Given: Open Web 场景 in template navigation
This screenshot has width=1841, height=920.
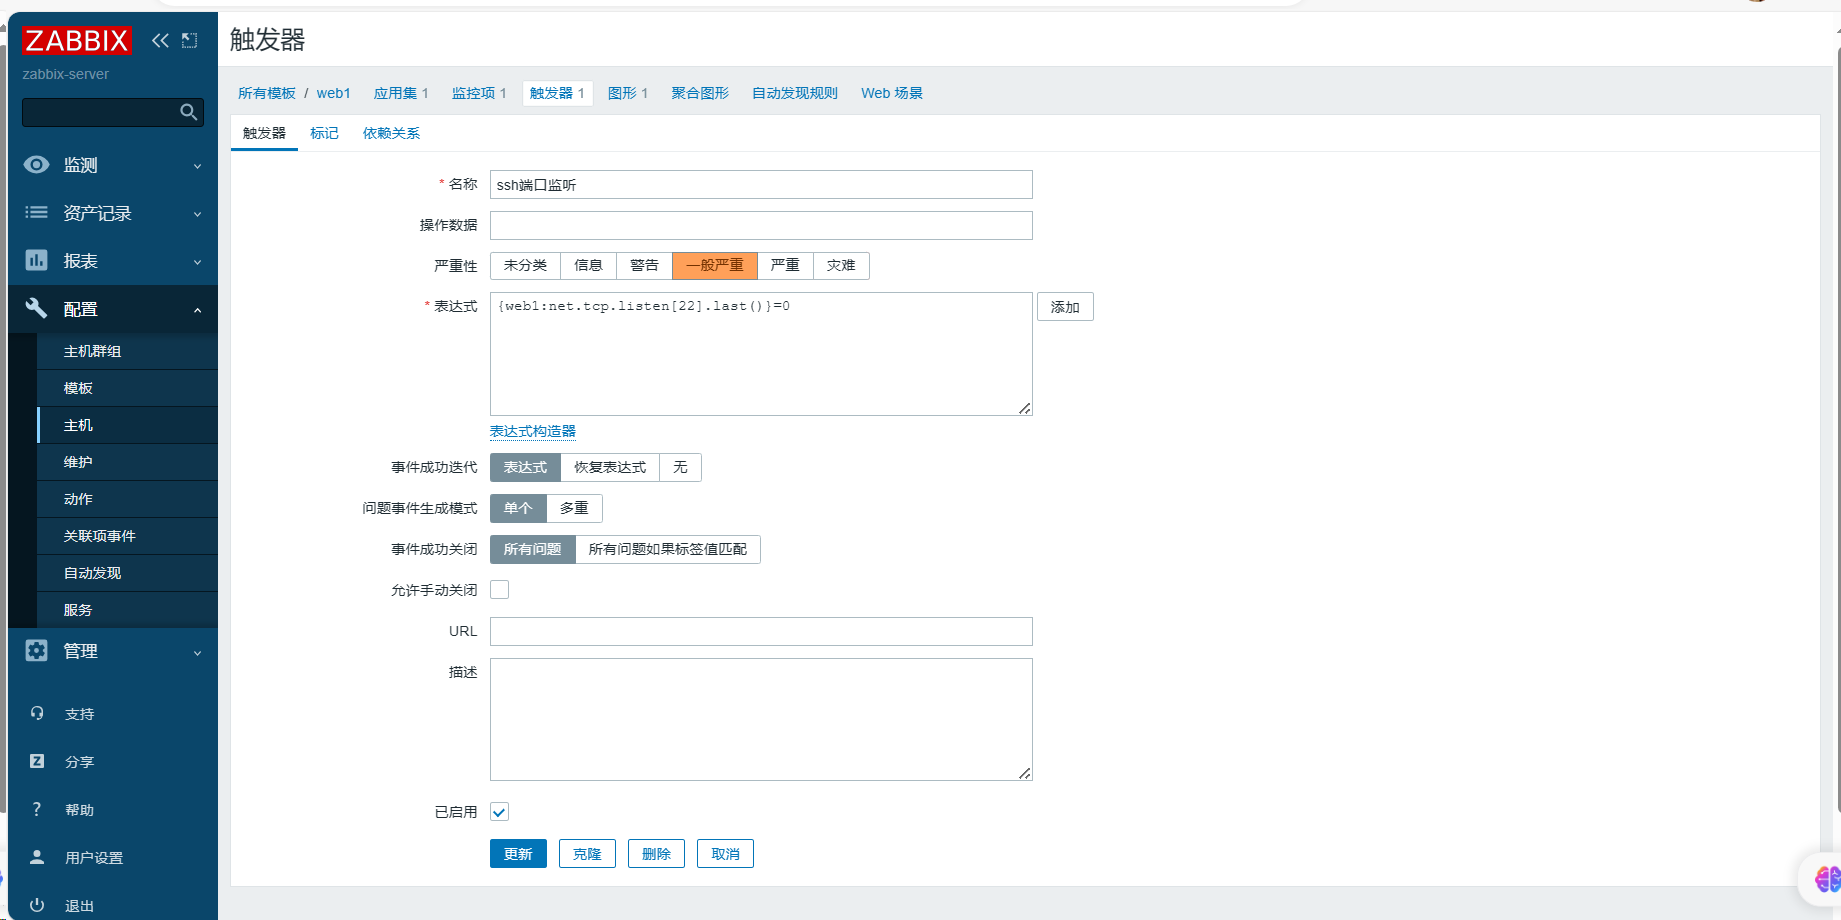Looking at the screenshot, I should (x=892, y=93).
